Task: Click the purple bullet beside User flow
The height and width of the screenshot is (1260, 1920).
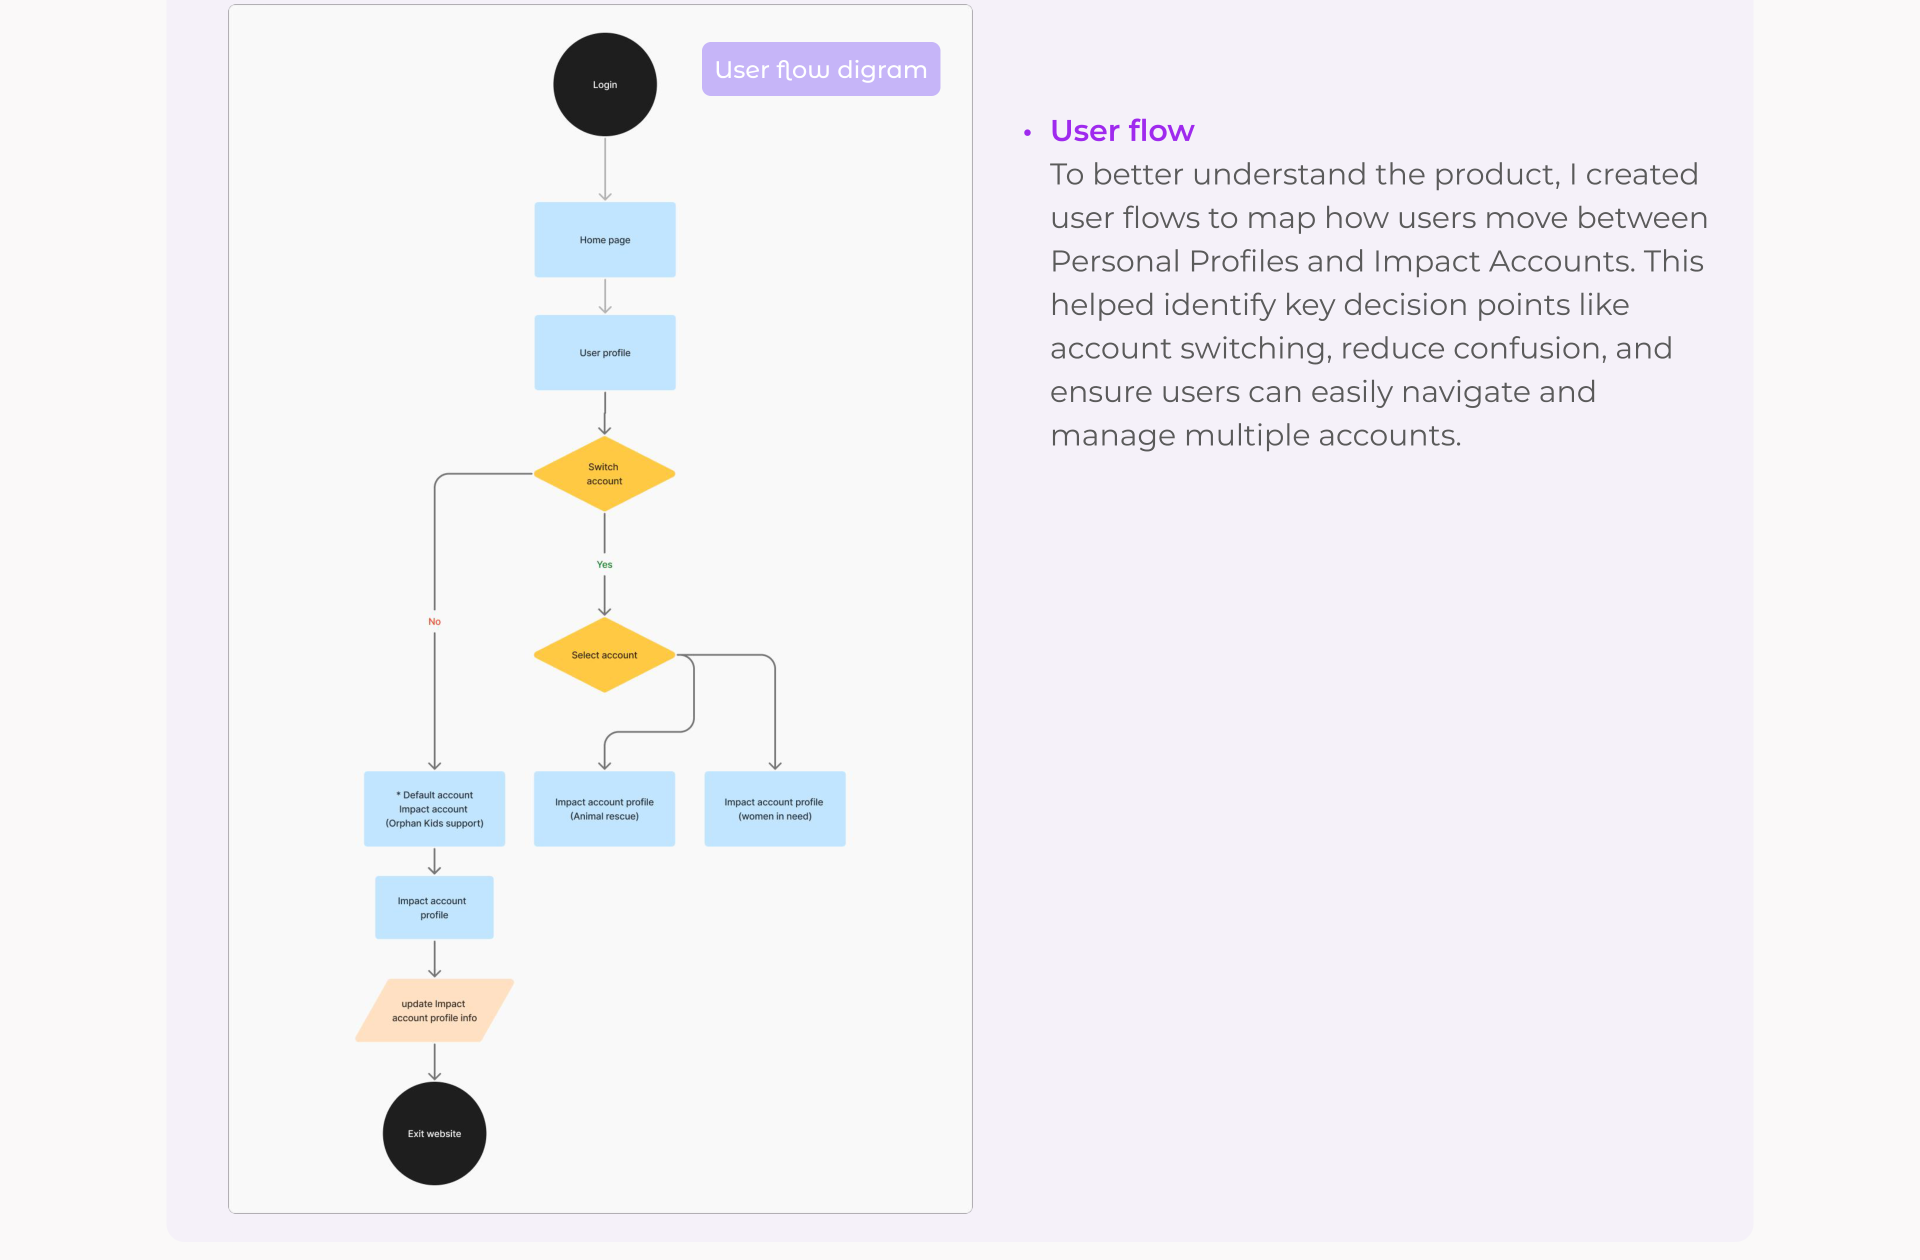Action: click(1027, 132)
